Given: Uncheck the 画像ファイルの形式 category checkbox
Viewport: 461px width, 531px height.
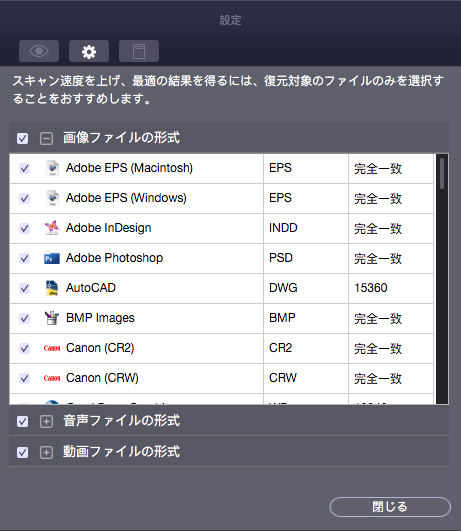Looking at the screenshot, I should tap(23, 138).
